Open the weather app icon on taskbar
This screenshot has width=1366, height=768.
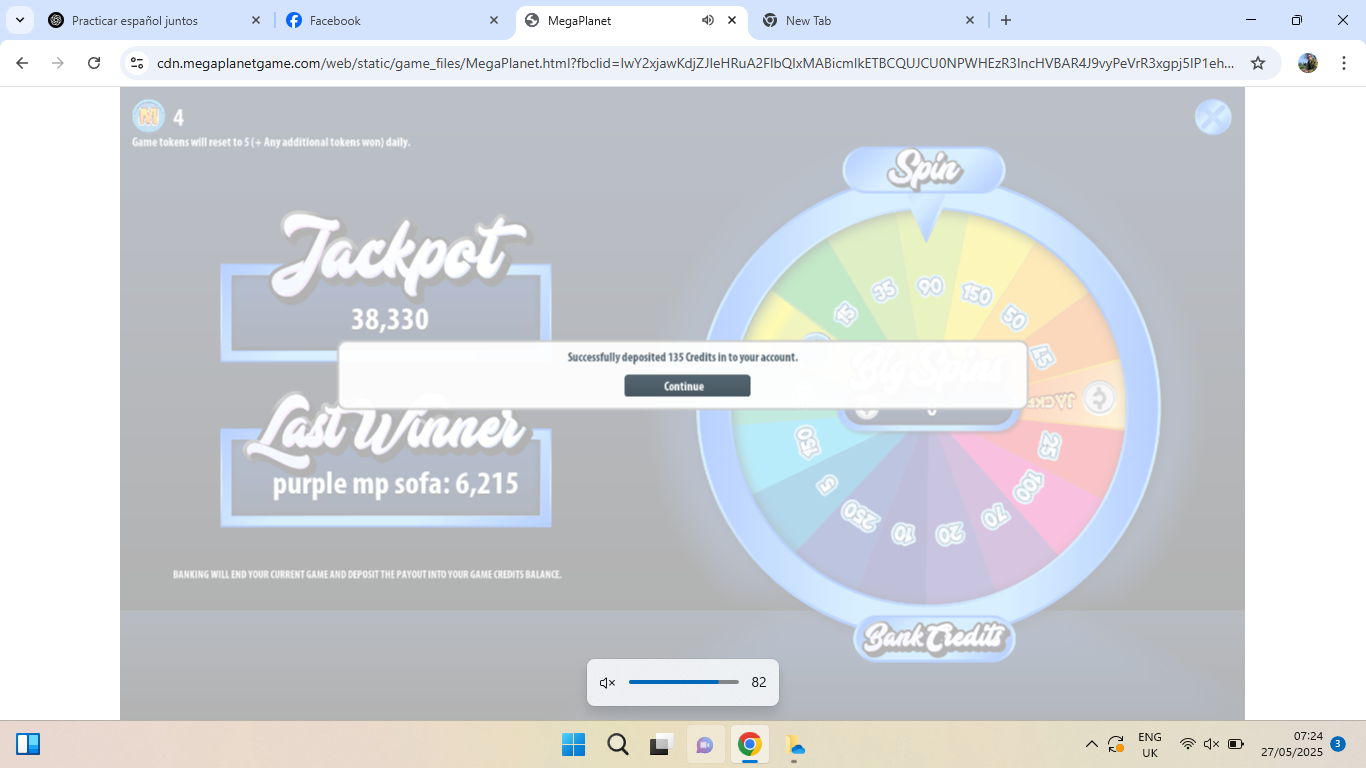pos(795,745)
